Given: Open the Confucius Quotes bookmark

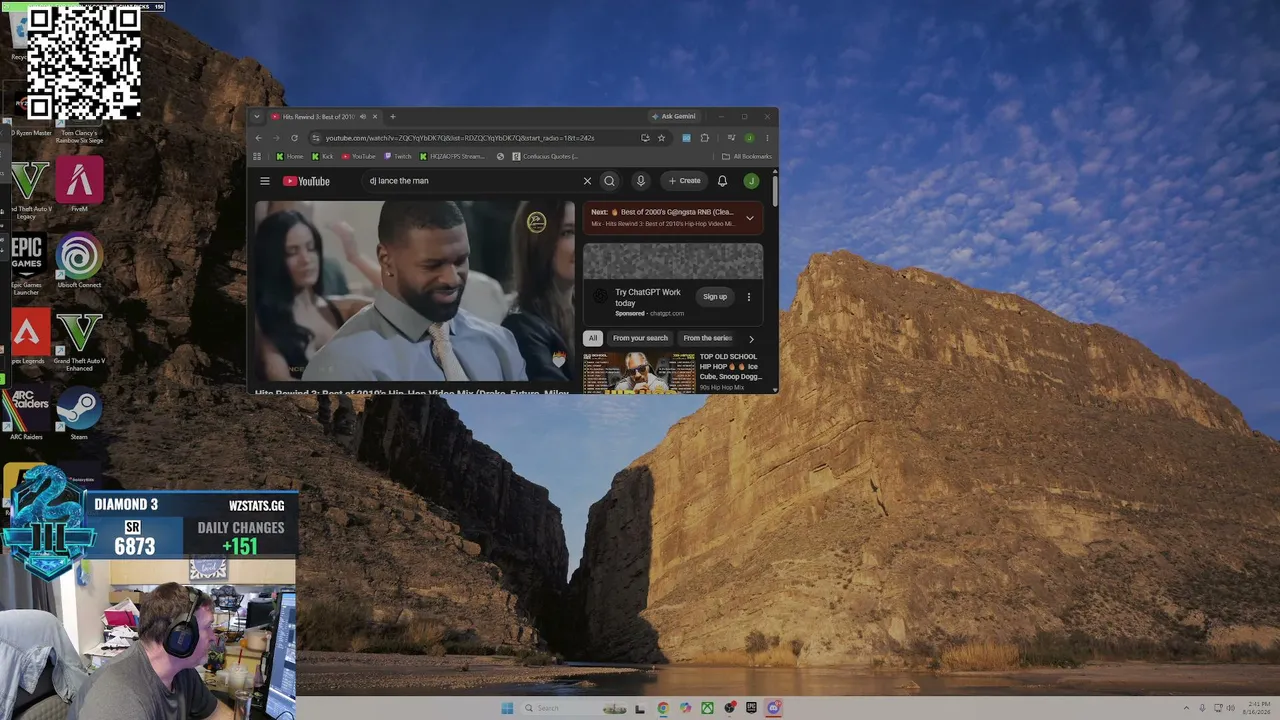Looking at the screenshot, I should [x=545, y=156].
